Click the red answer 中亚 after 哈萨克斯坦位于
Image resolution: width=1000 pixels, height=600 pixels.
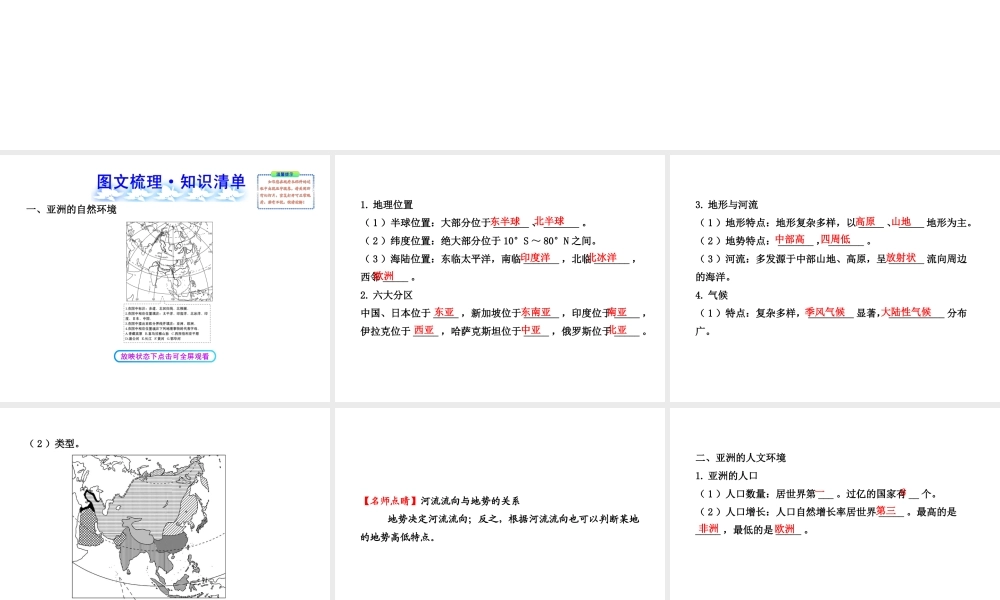click(531, 330)
